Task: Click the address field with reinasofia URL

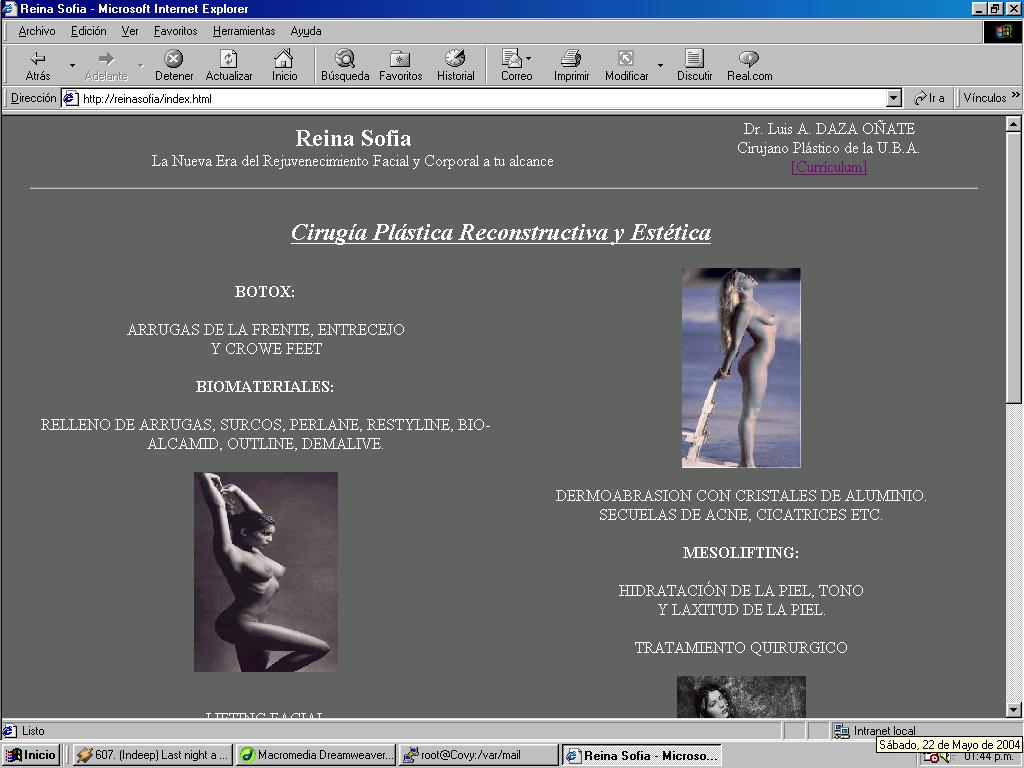Action: [482, 99]
